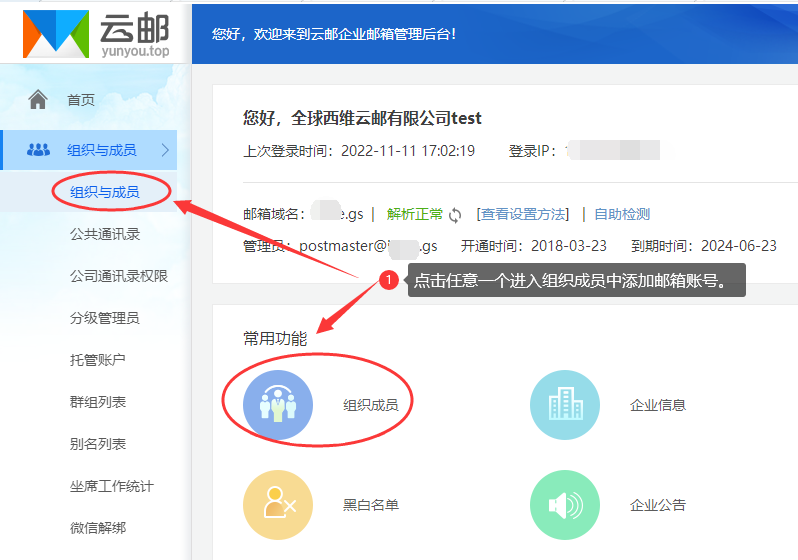Image resolution: width=798 pixels, height=560 pixels.
Task: Open the 黑白名单 yellow user icon
Action: click(278, 505)
